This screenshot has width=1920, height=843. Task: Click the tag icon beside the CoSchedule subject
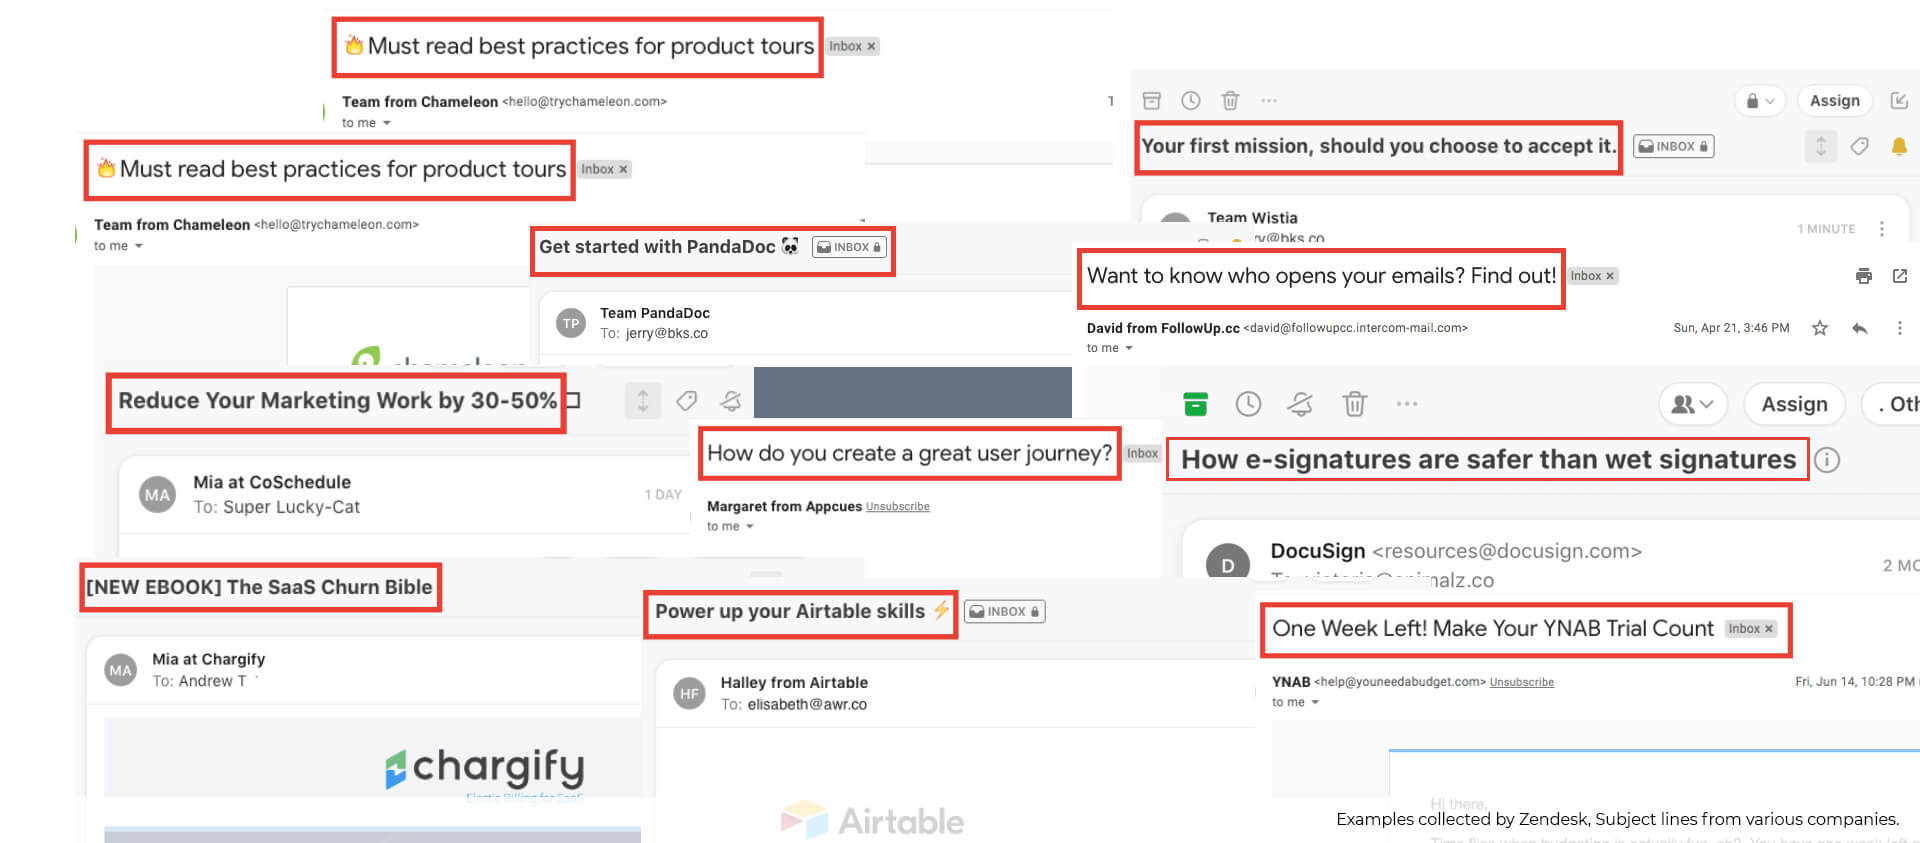[x=686, y=401]
